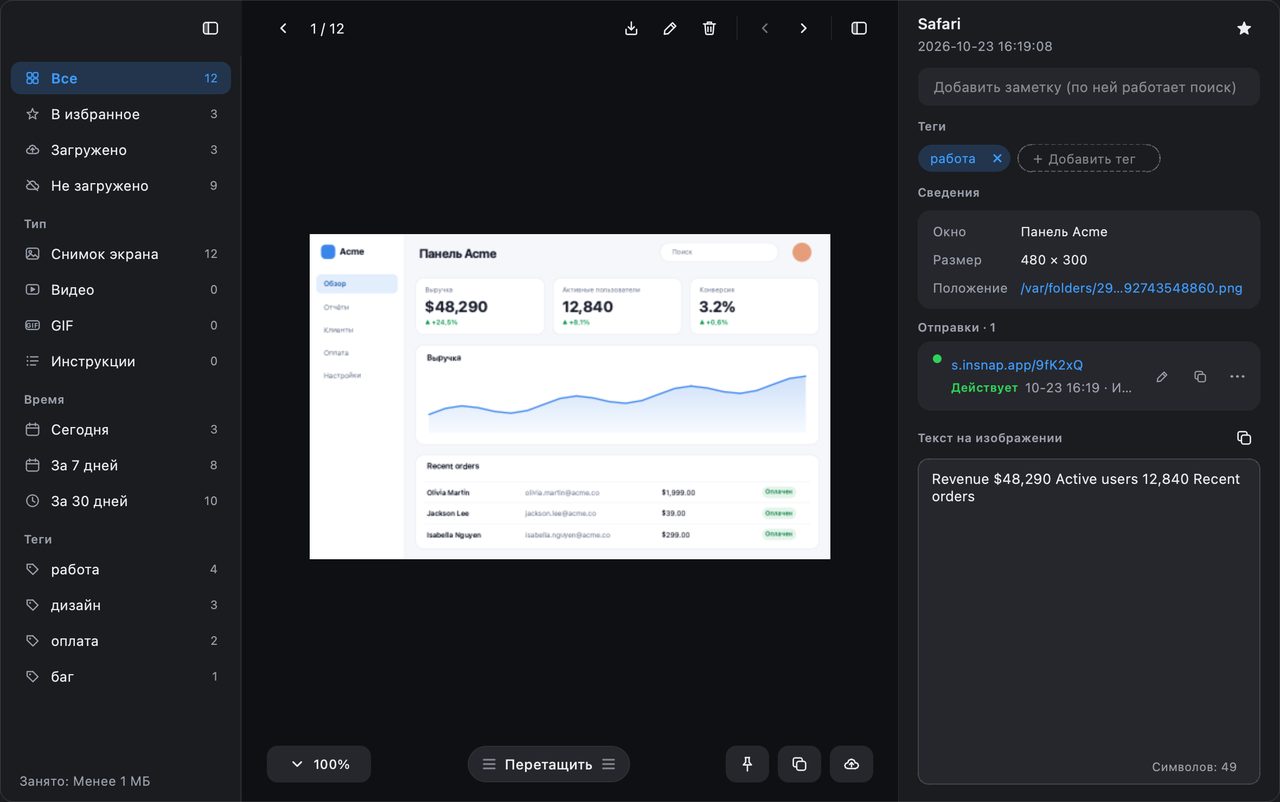
Task: Filter by the "работа" tag in sidebar
Action: tap(121, 570)
